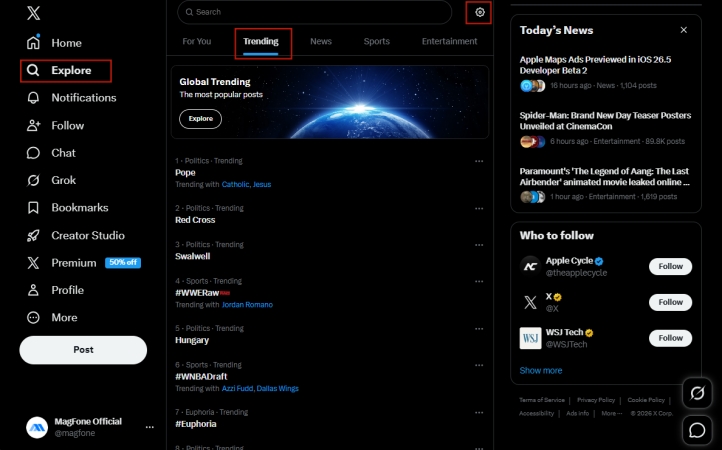
Task: Open the #WNBADraft trending topic
Action: pos(201,377)
